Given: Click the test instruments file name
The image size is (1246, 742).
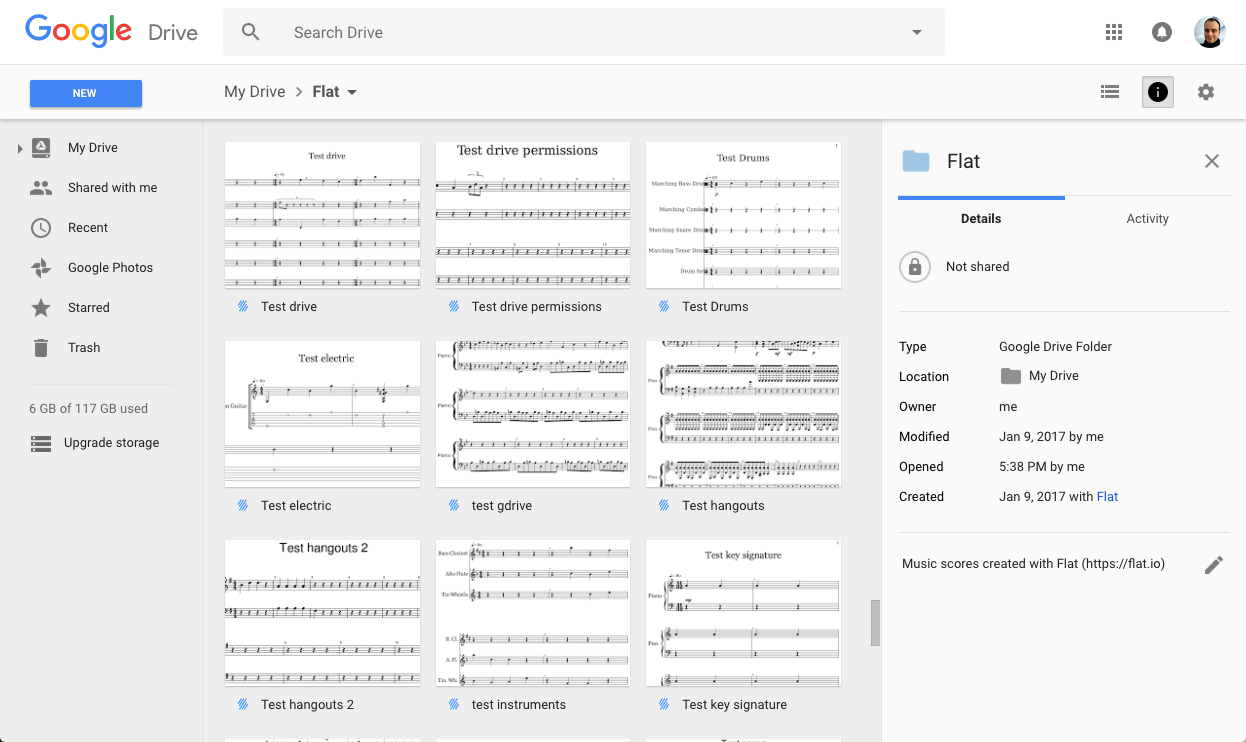Looking at the screenshot, I should (519, 704).
